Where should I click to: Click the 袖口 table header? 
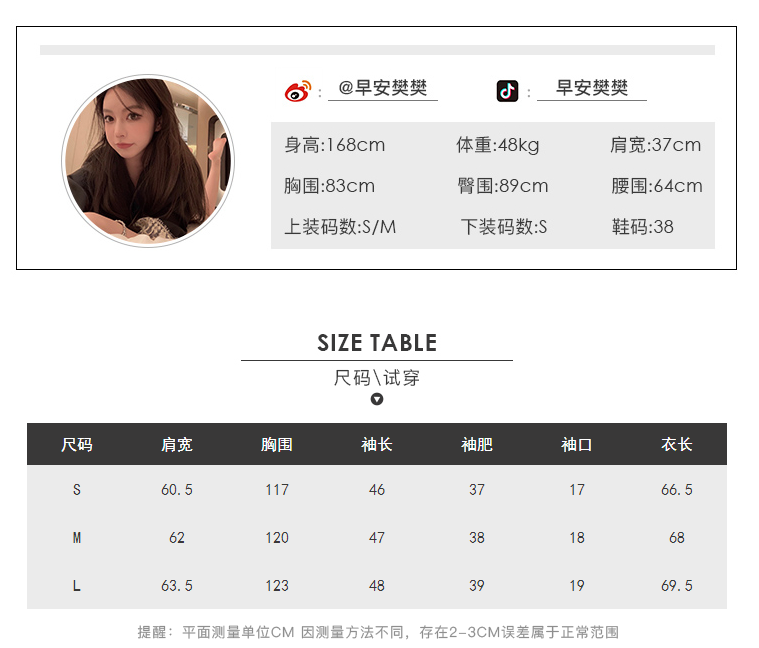click(x=577, y=444)
